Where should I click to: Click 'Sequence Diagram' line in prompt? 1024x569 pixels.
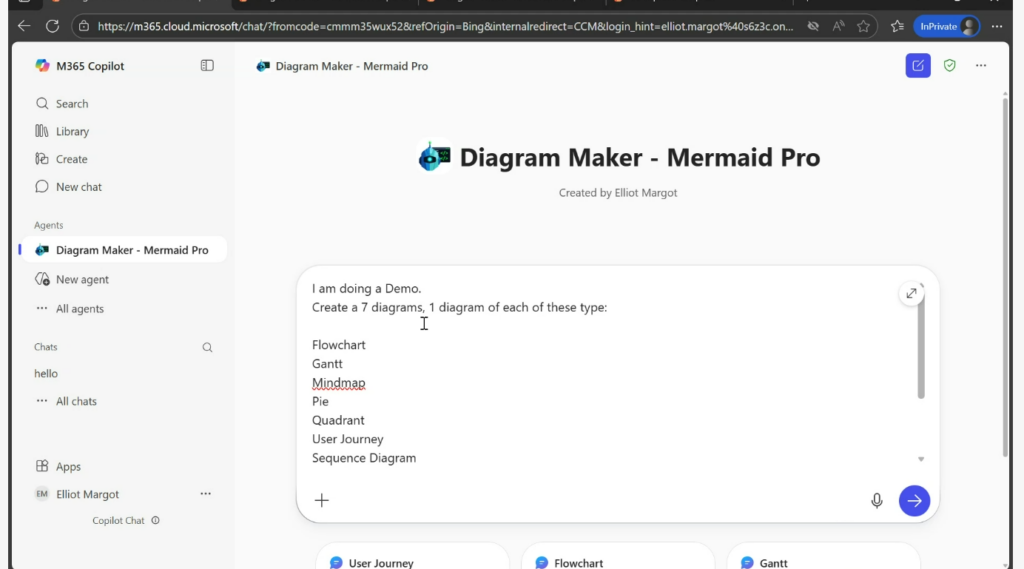click(364, 458)
